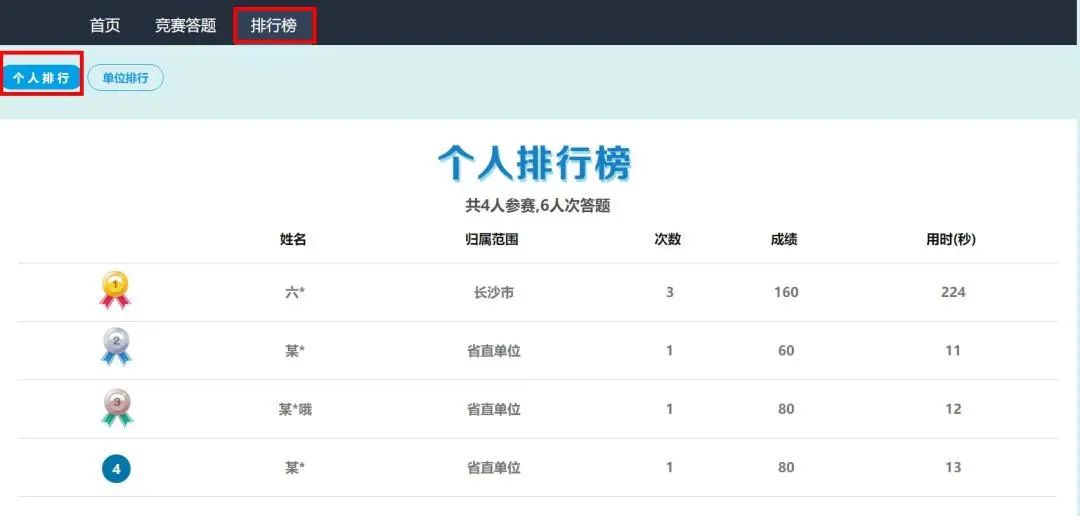Select the 排行榜 navigation tab
Viewport: 1080px width, 516px height.
(274, 25)
